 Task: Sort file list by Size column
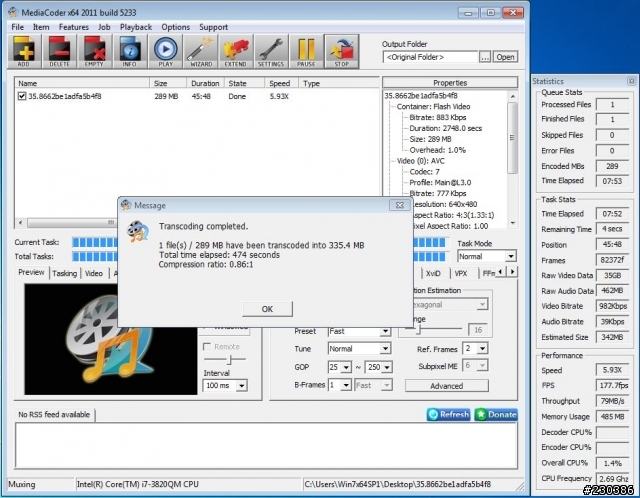168,83
